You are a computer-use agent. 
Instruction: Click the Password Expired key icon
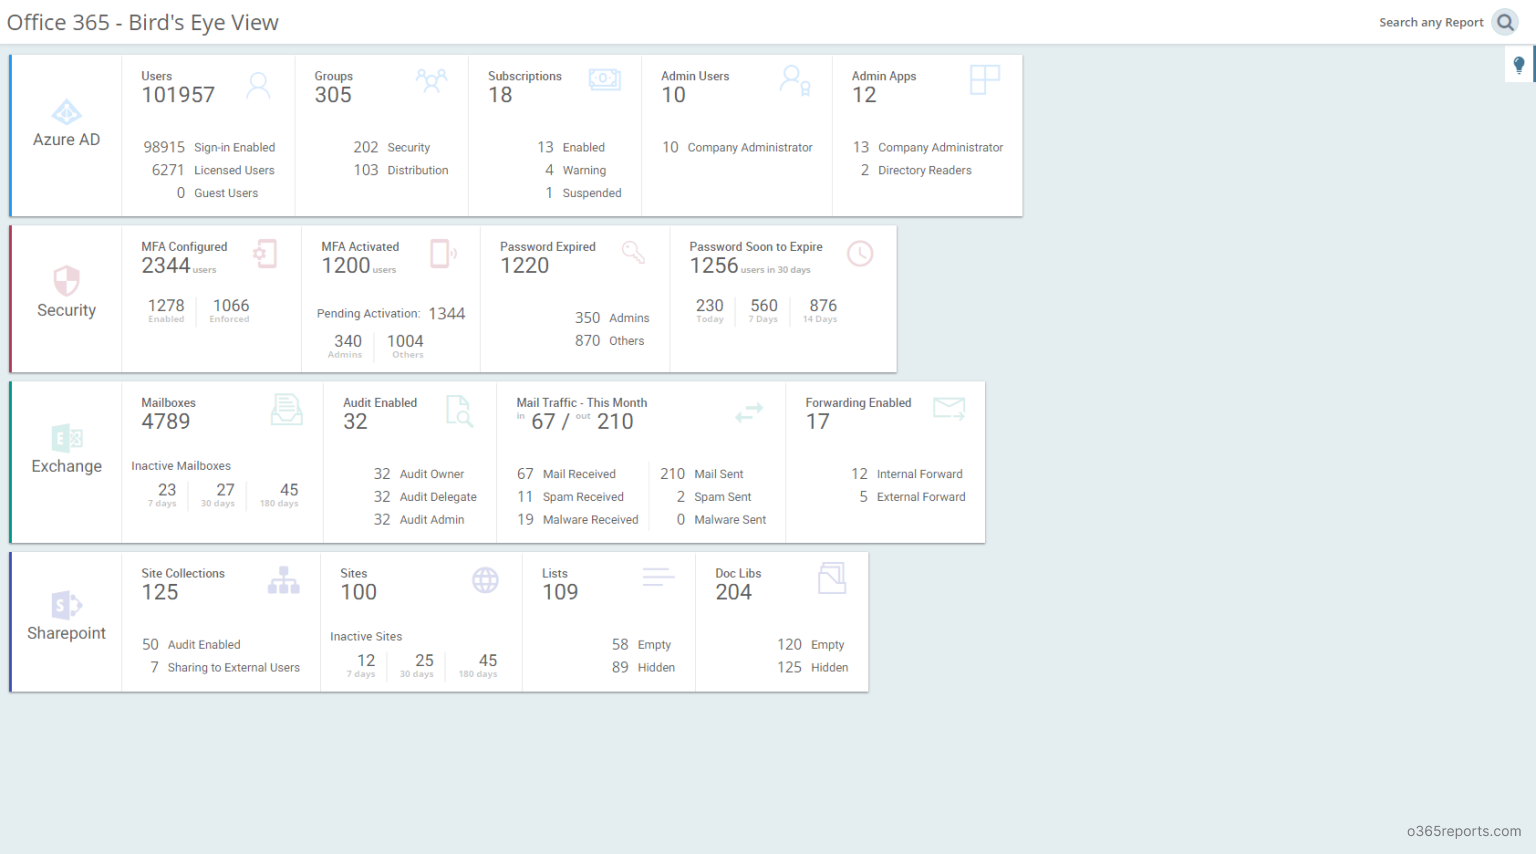coord(633,252)
